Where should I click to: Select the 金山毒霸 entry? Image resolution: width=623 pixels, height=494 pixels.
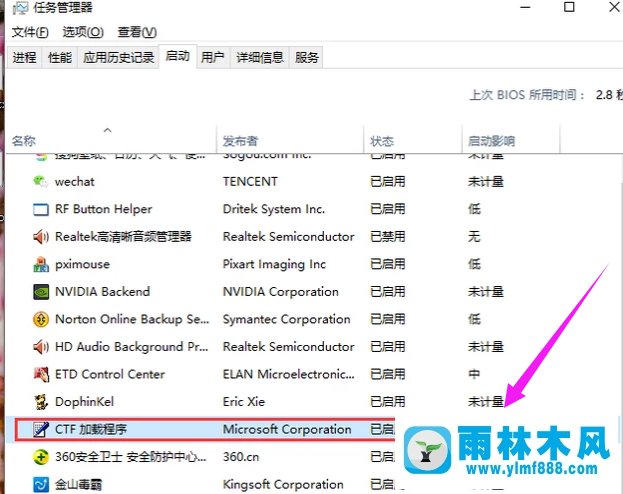tap(78, 484)
